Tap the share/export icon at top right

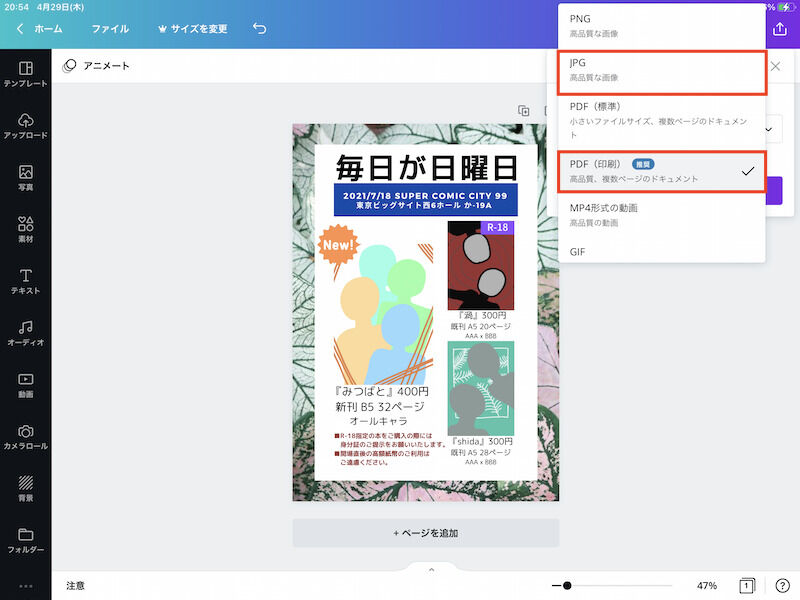click(x=780, y=29)
